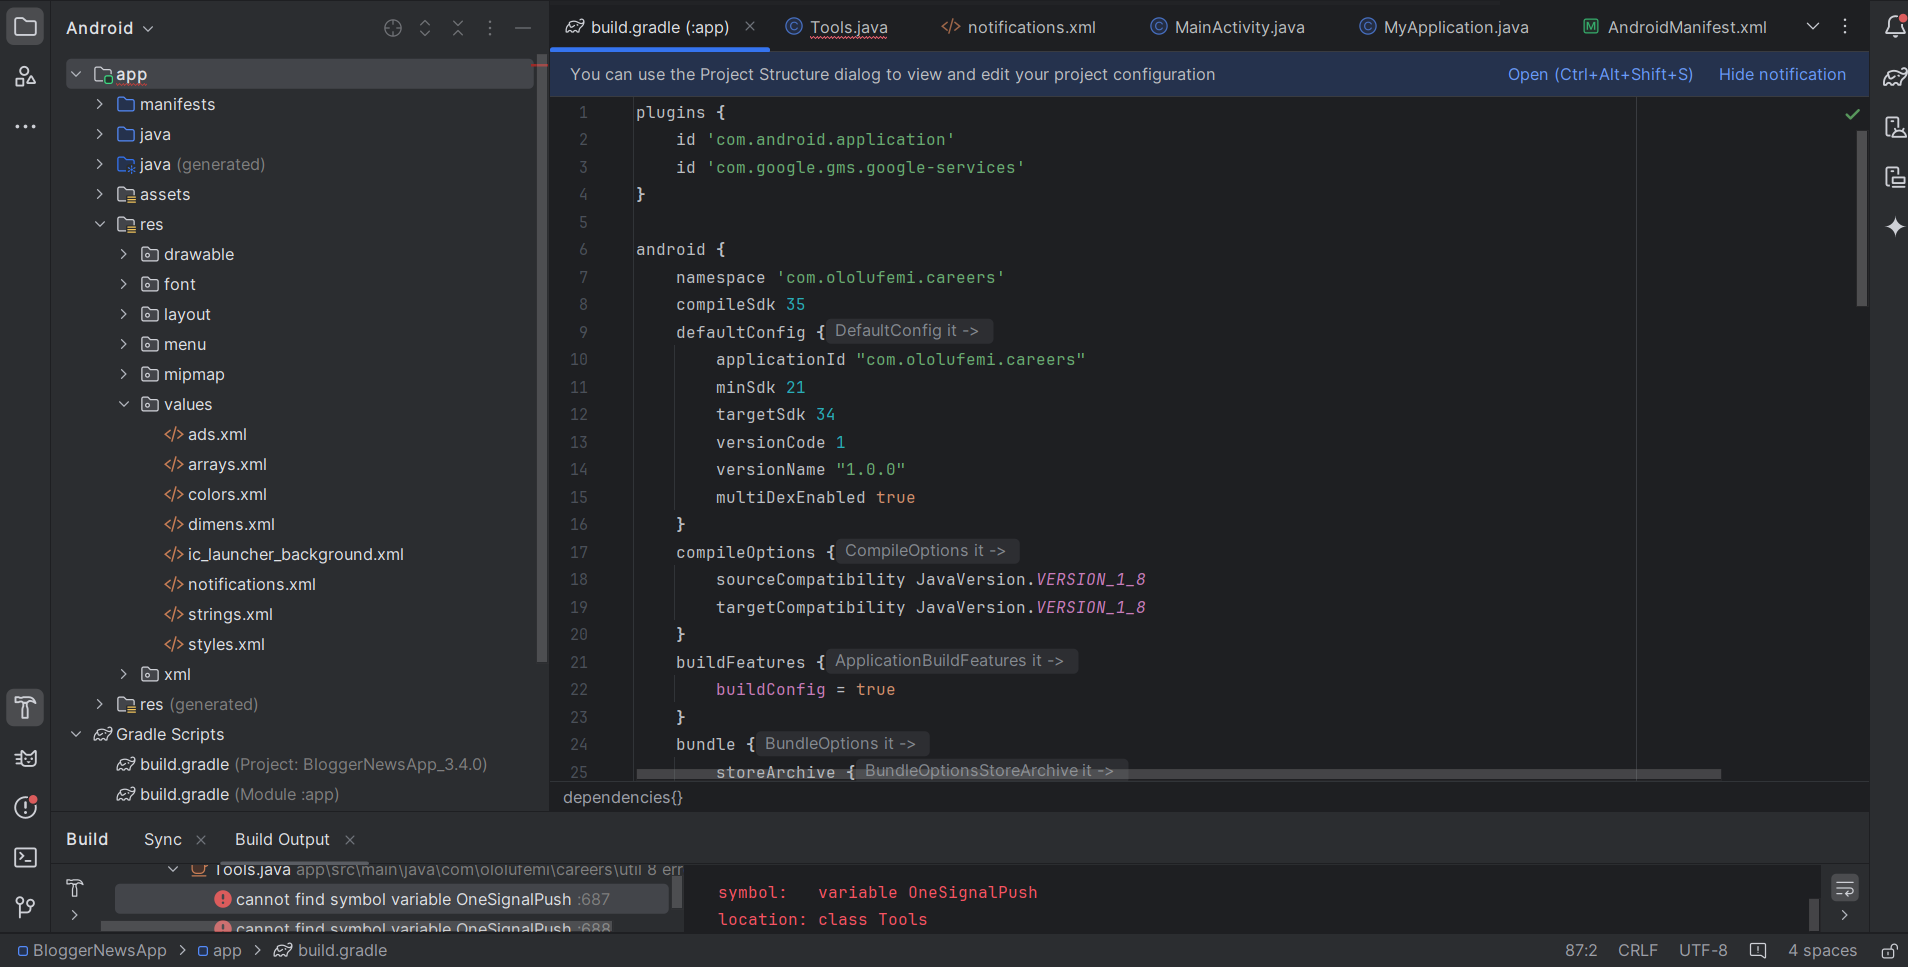This screenshot has height=967, width=1908.
Task: Click 4 spaces indent setting
Action: 1822,950
